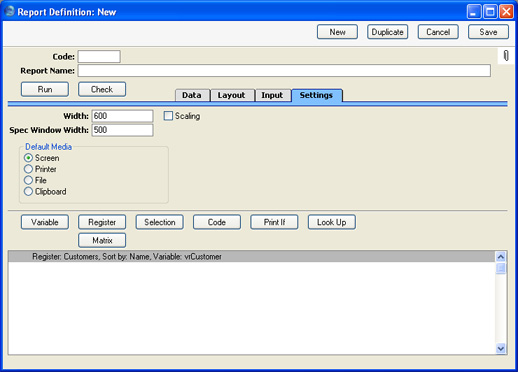This screenshot has width=518, height=372.
Task: Click the New button
Action: tap(337, 32)
